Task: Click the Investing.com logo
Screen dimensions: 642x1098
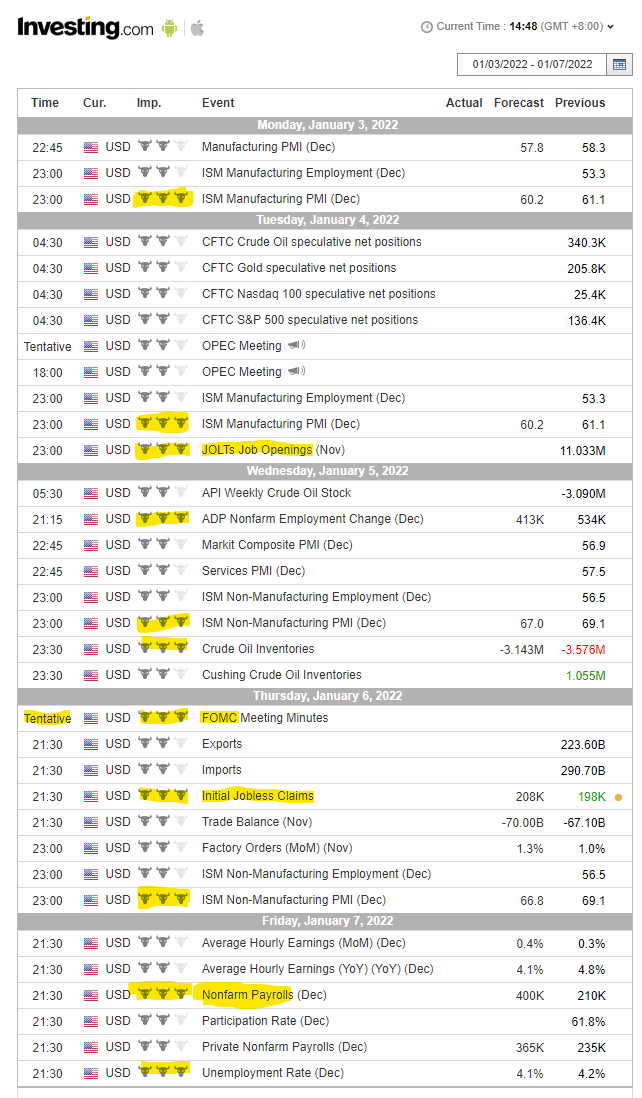Action: click(85, 28)
